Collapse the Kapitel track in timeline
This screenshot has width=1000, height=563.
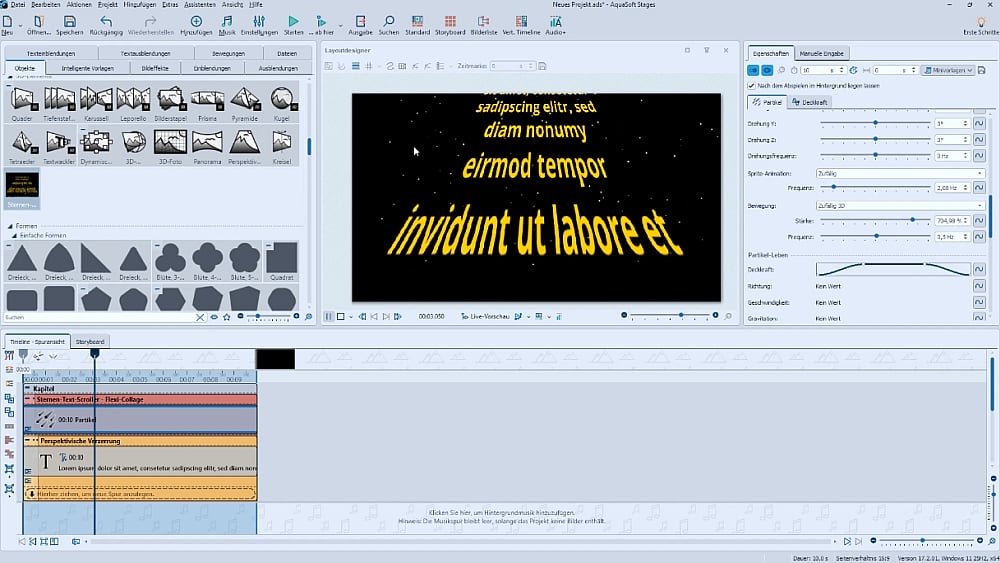(28, 388)
